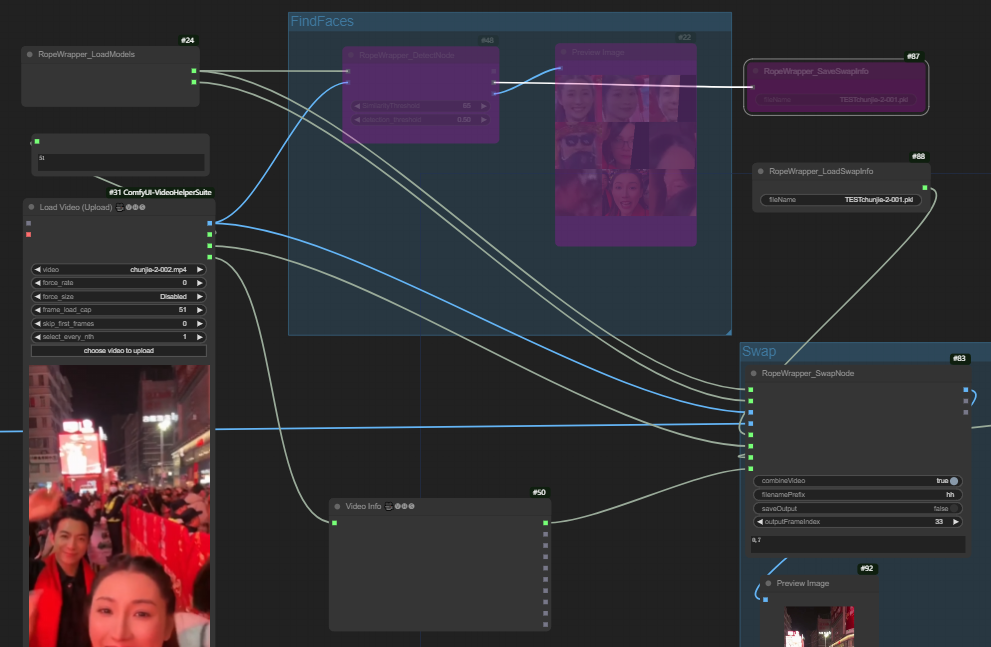Image resolution: width=991 pixels, height=647 pixels.
Task: Click the #31 ComfyUI-VideoHelperSuite badge
Action: (x=160, y=192)
